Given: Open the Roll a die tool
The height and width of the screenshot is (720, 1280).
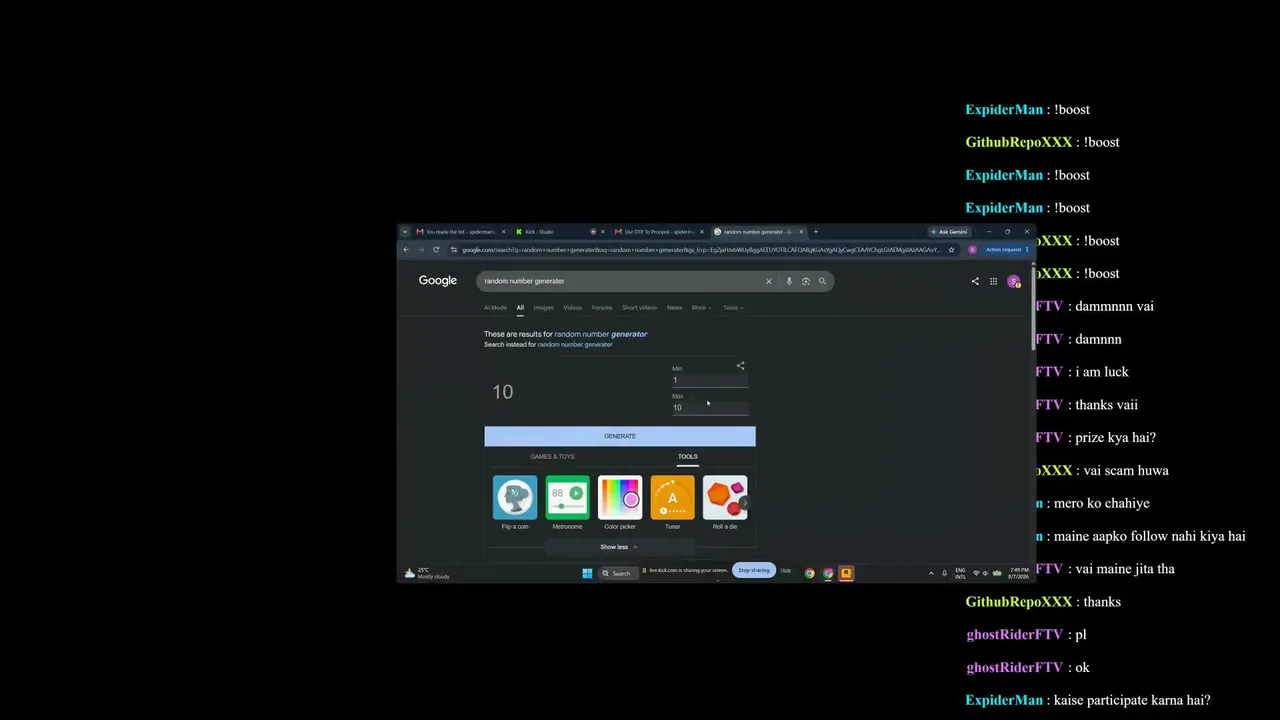Looking at the screenshot, I should pos(725,502).
